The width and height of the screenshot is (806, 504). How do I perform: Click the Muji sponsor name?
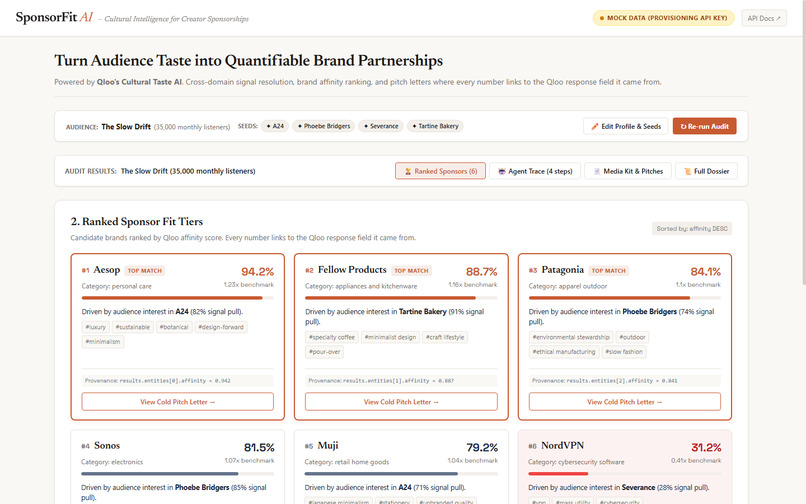click(328, 446)
